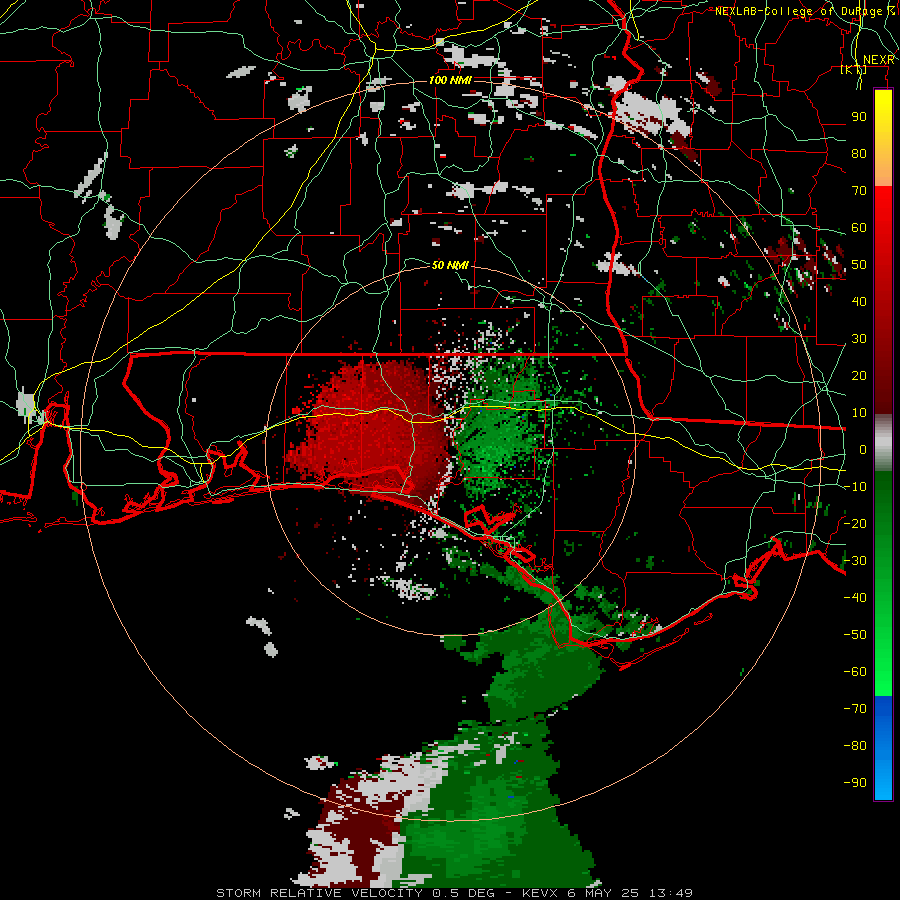Click the KT units label above the scale
The width and height of the screenshot is (900, 900).
[x=854, y=69]
